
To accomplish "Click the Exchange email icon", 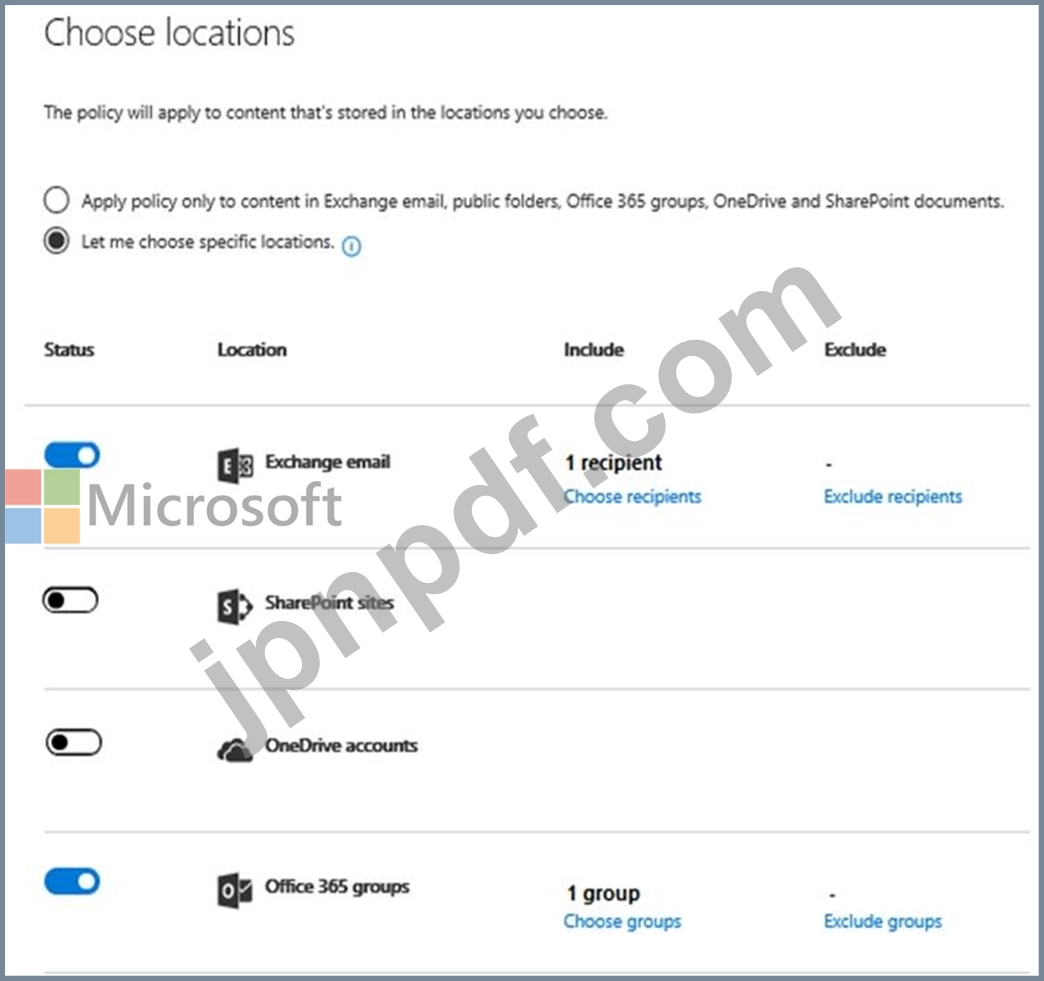I will [235, 466].
